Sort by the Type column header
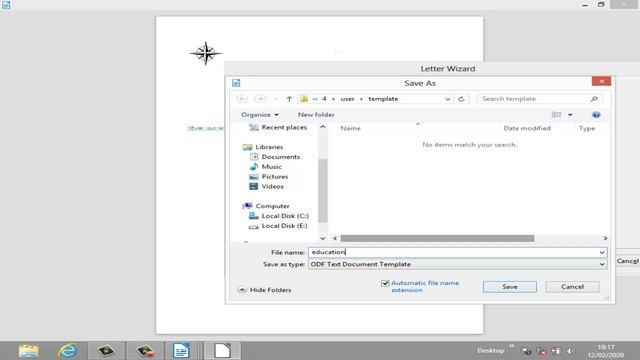The width and height of the screenshot is (640, 360). (x=587, y=128)
